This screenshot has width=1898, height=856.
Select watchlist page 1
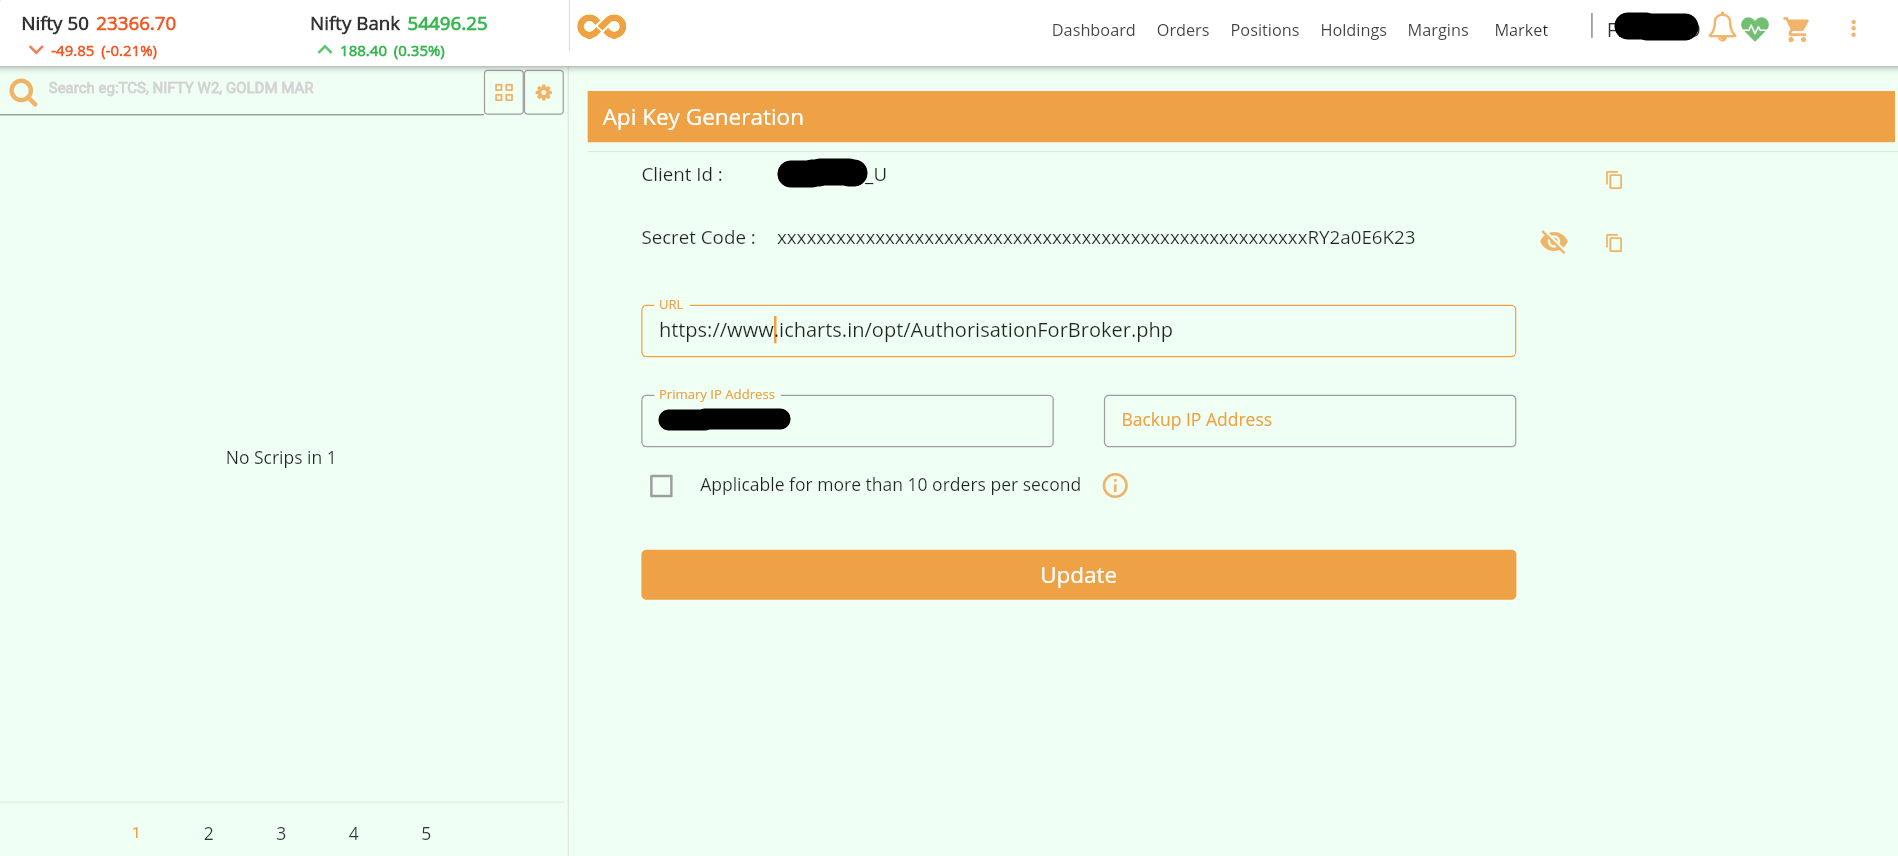click(136, 833)
